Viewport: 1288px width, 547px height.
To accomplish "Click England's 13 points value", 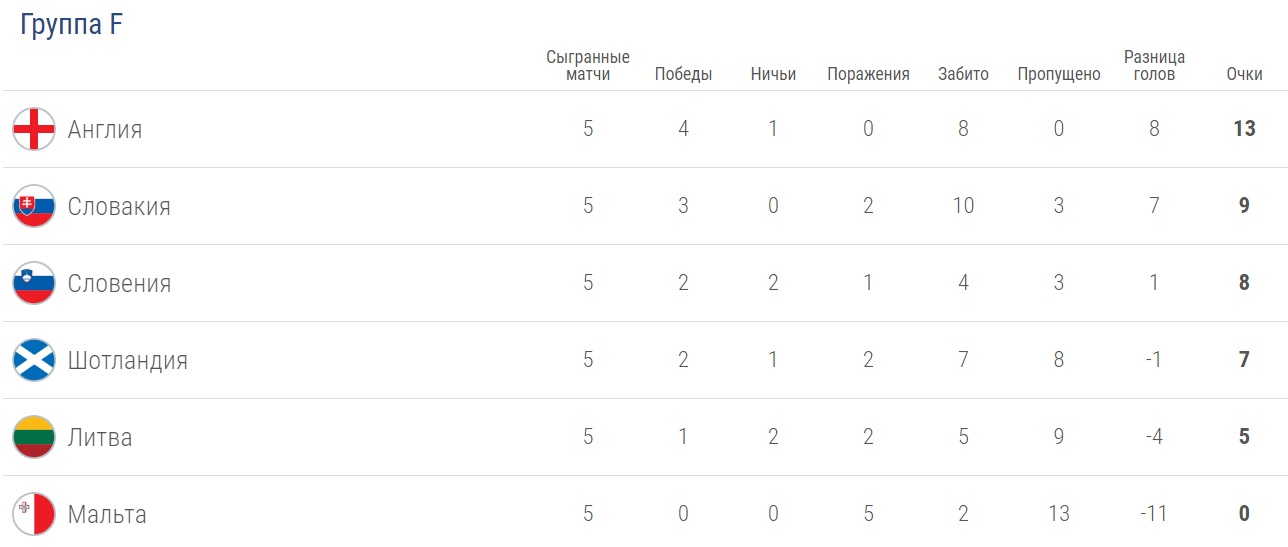I will point(1244,129).
